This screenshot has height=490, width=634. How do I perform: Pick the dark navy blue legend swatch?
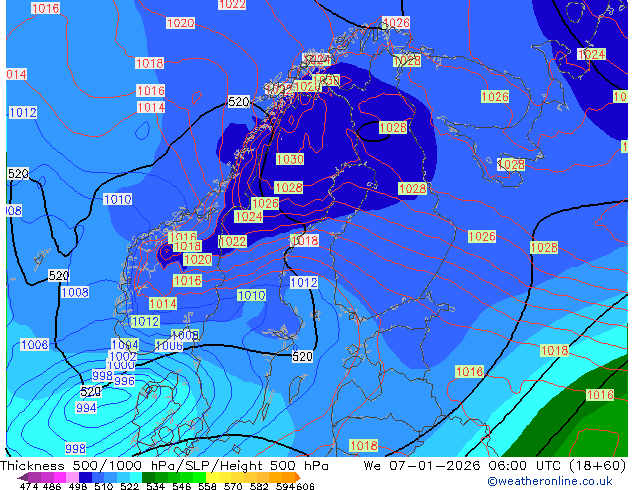point(85,477)
